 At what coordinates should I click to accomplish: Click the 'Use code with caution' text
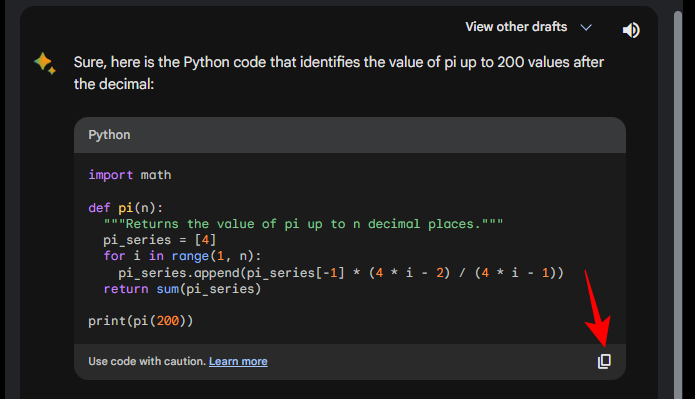click(x=147, y=361)
